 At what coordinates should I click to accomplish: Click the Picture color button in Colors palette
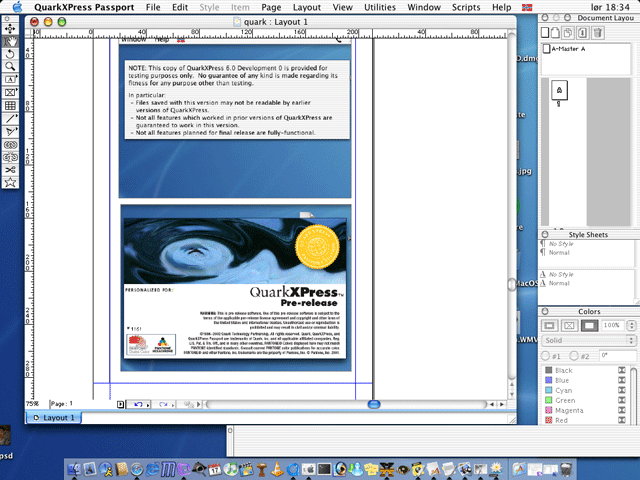pyautogui.click(x=569, y=325)
